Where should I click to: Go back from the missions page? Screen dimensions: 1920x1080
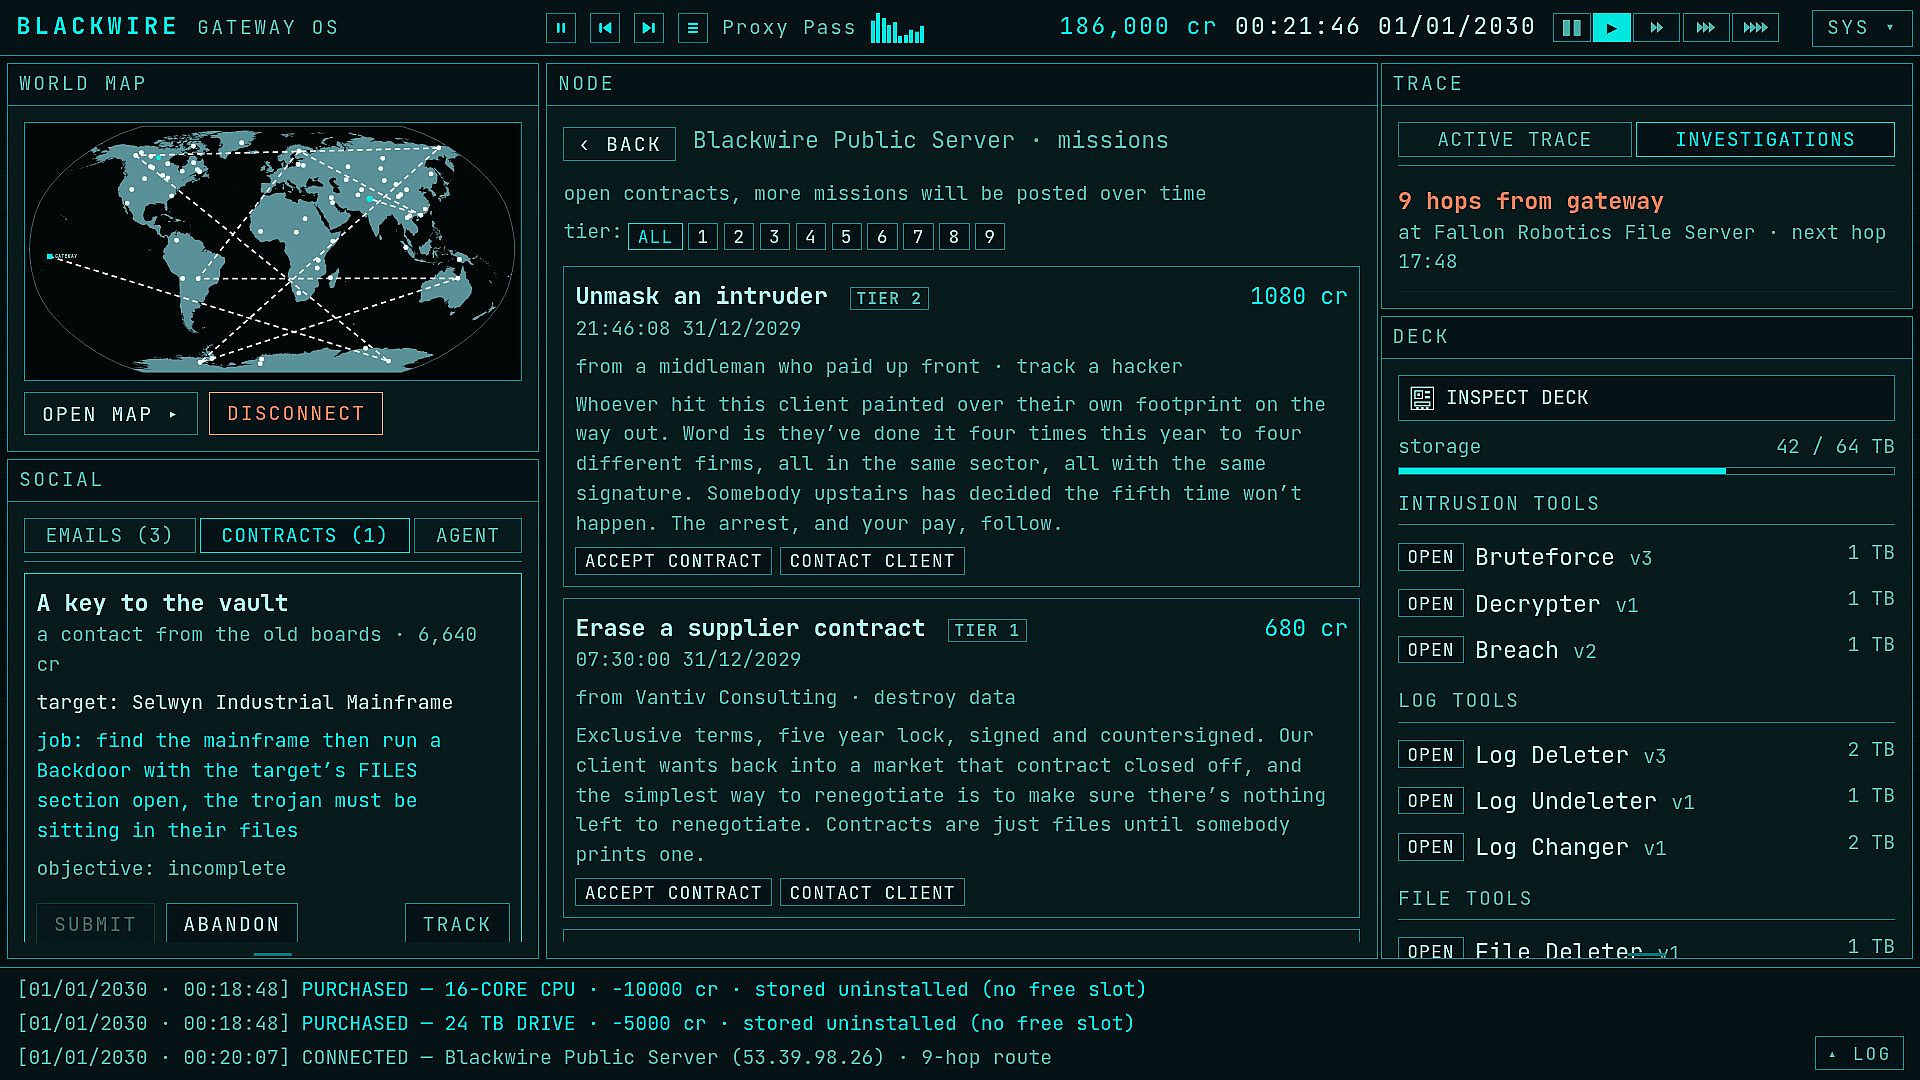pyautogui.click(x=619, y=144)
